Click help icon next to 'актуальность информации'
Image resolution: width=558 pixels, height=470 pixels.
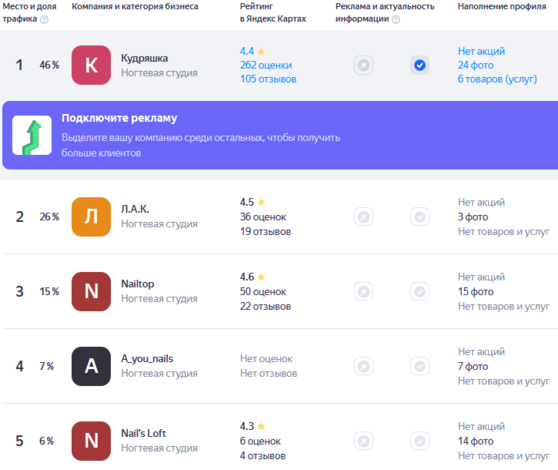pyautogui.click(x=396, y=20)
